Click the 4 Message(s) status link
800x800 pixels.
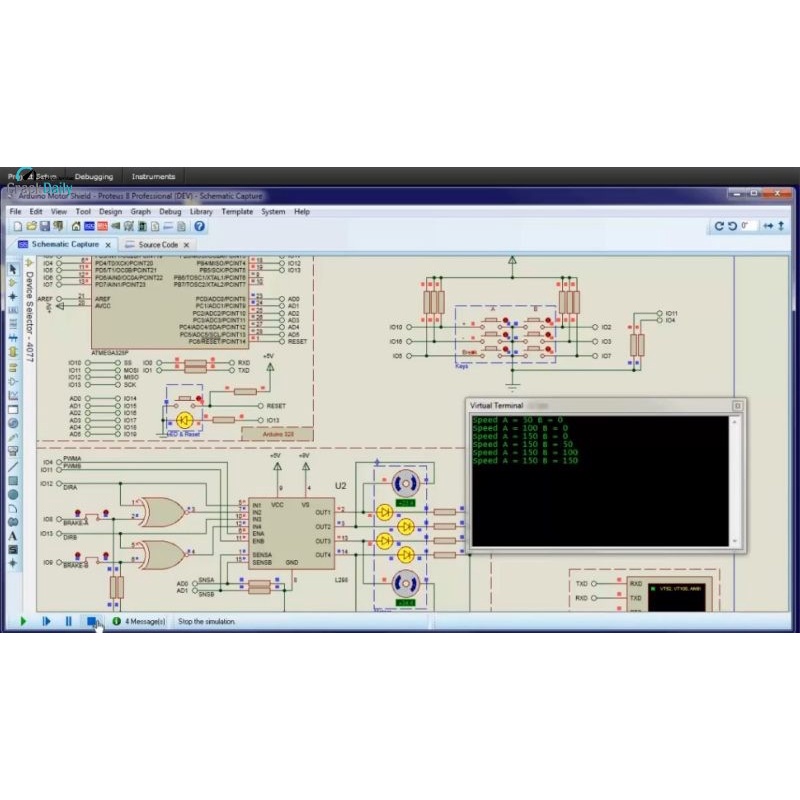coord(145,621)
